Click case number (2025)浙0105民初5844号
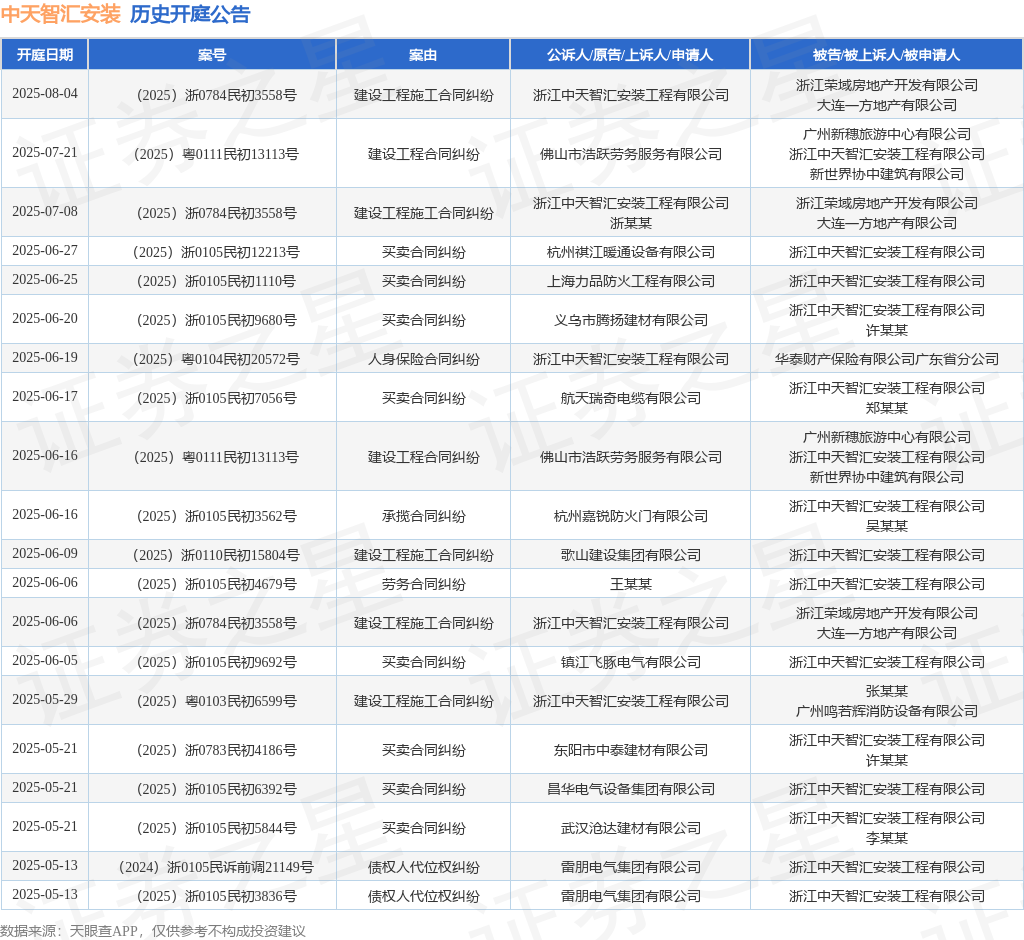 tap(216, 828)
